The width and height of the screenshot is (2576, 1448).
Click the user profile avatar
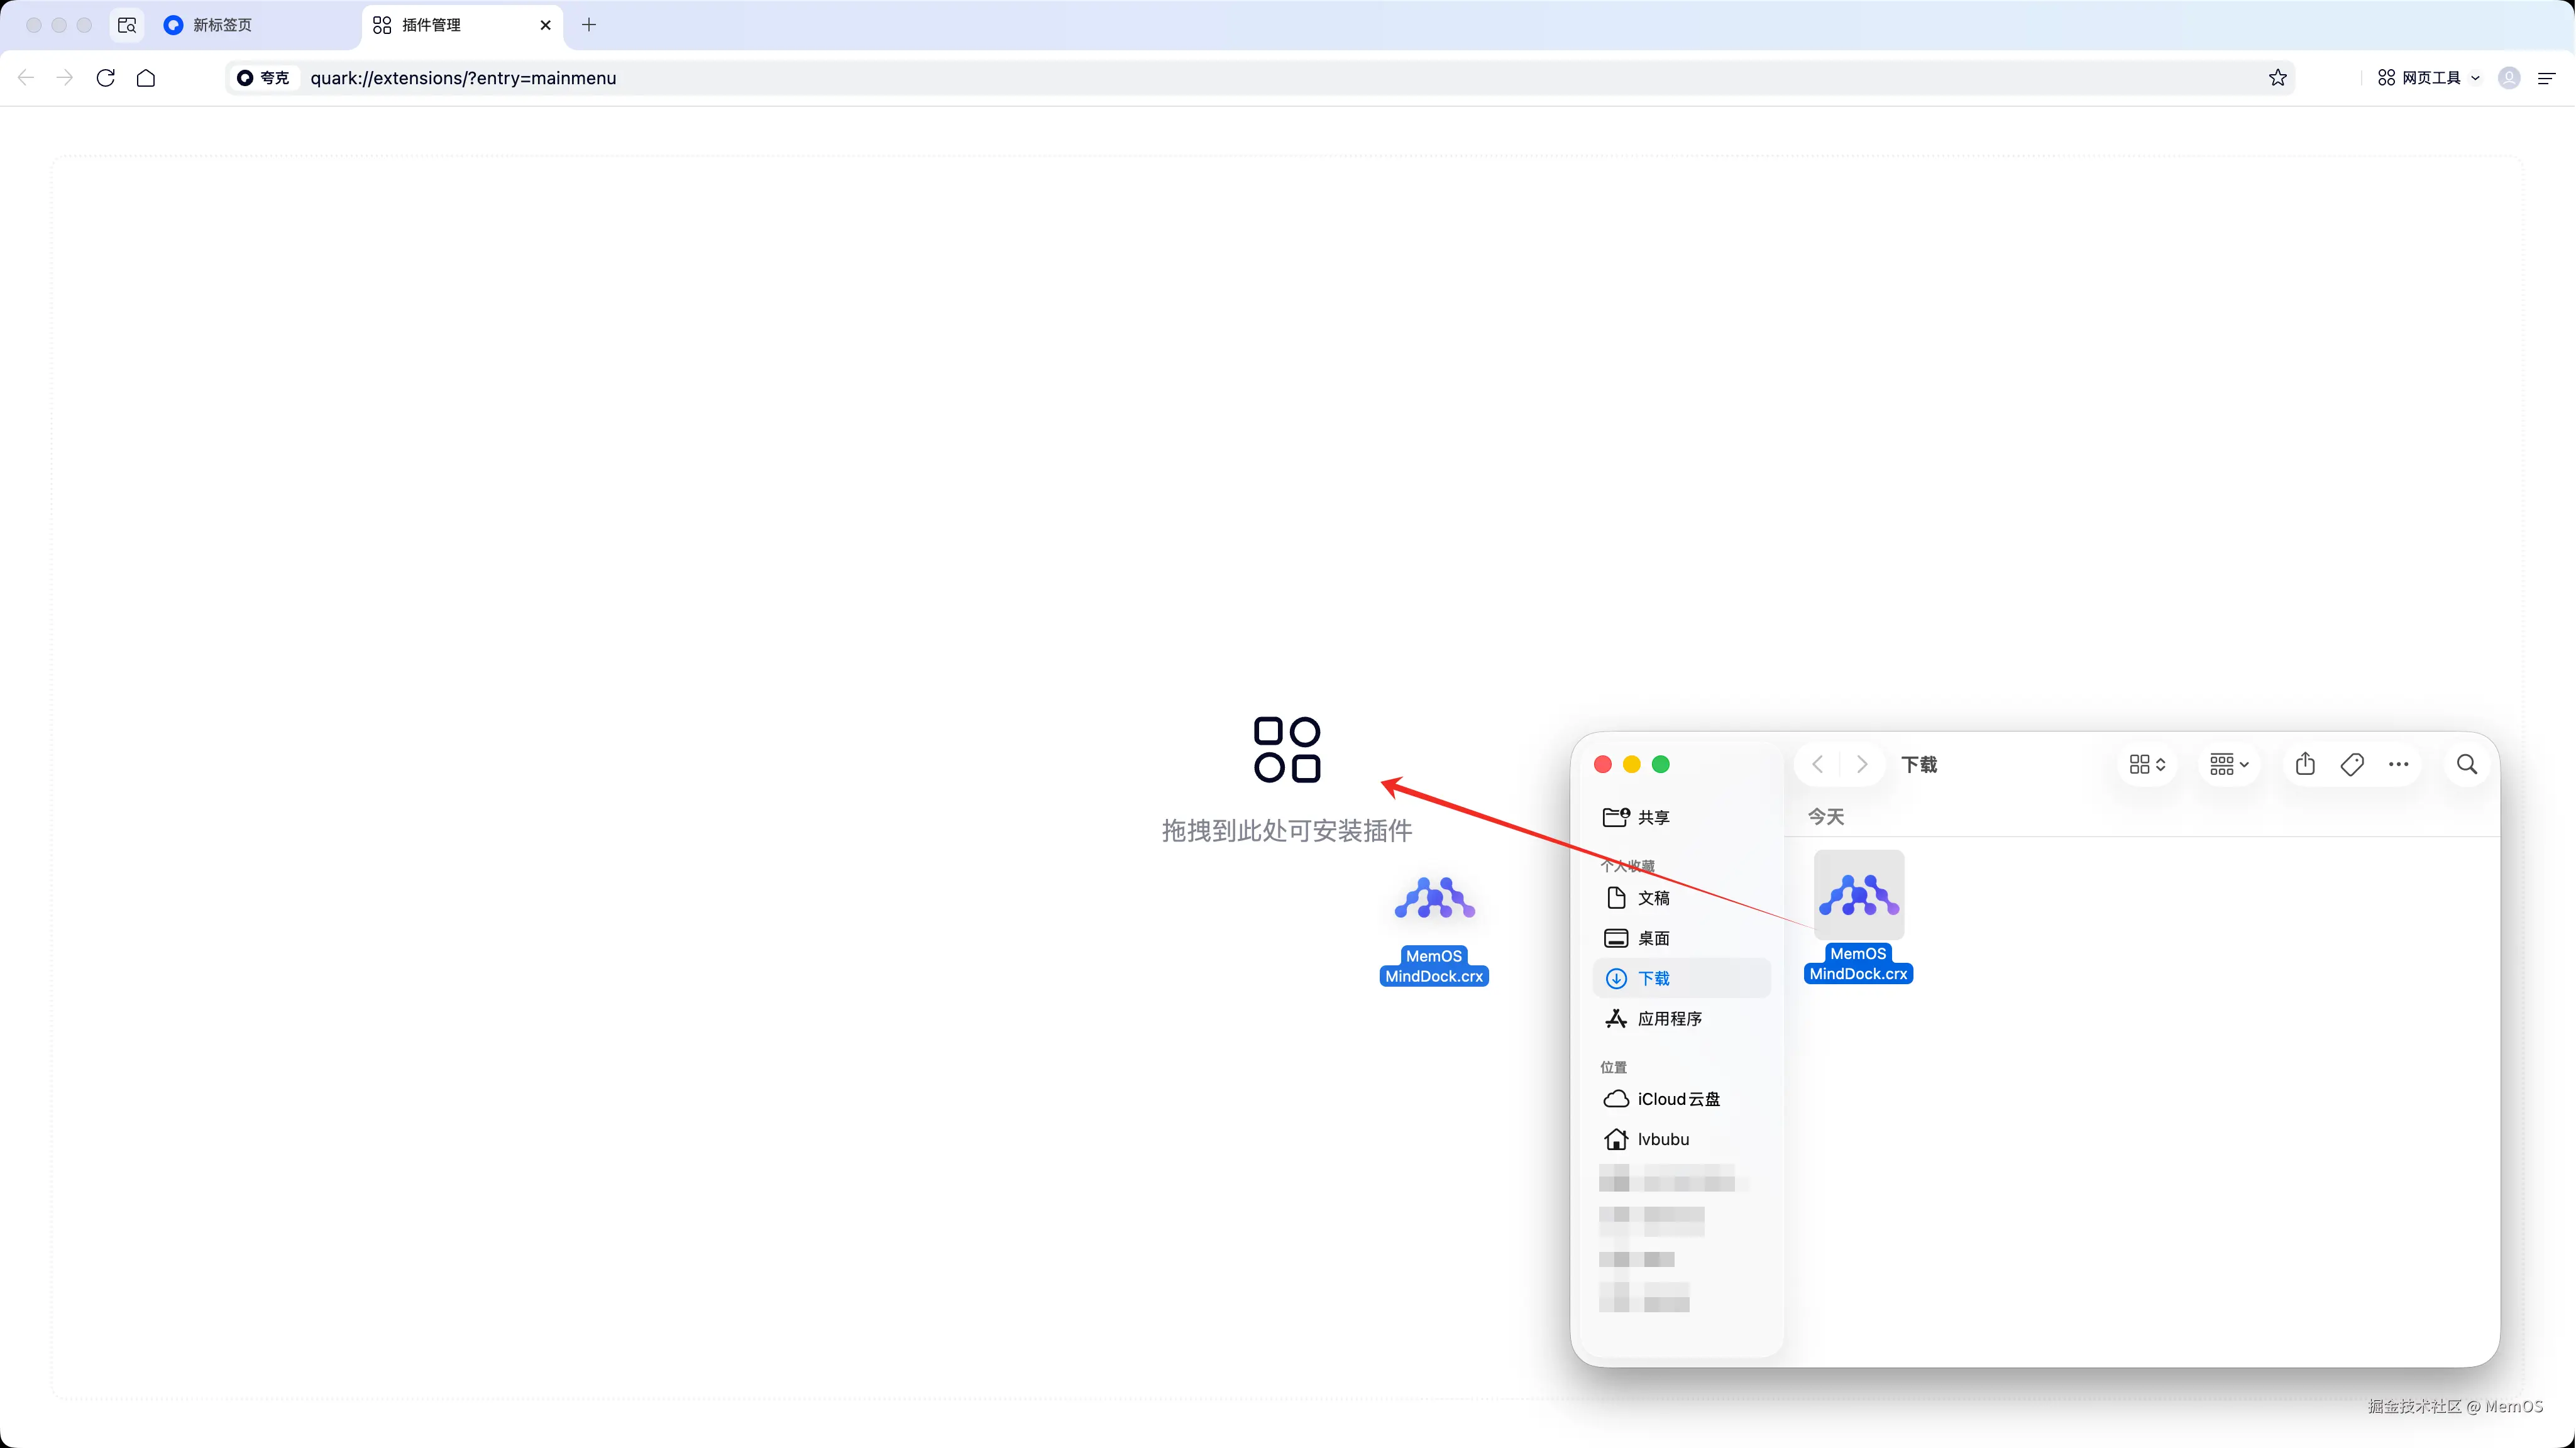pyautogui.click(x=2509, y=78)
